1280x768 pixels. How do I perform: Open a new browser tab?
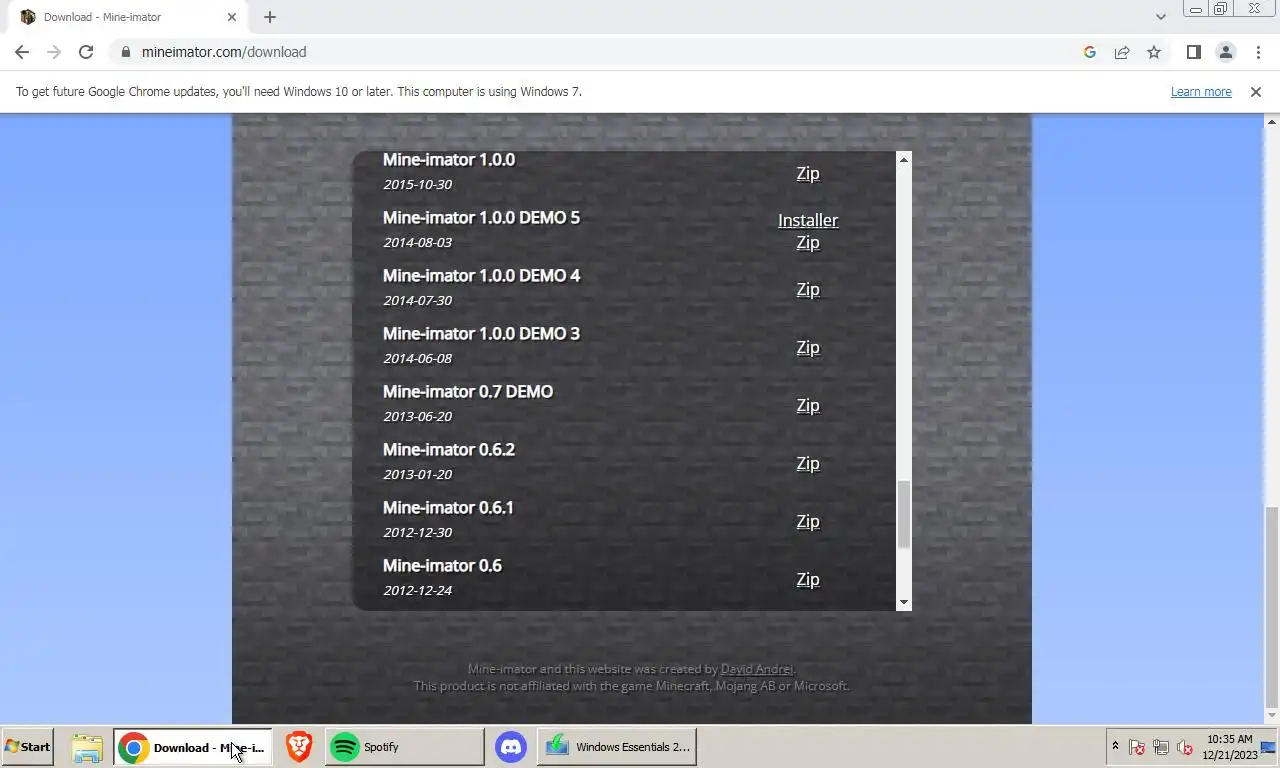pyautogui.click(x=270, y=17)
